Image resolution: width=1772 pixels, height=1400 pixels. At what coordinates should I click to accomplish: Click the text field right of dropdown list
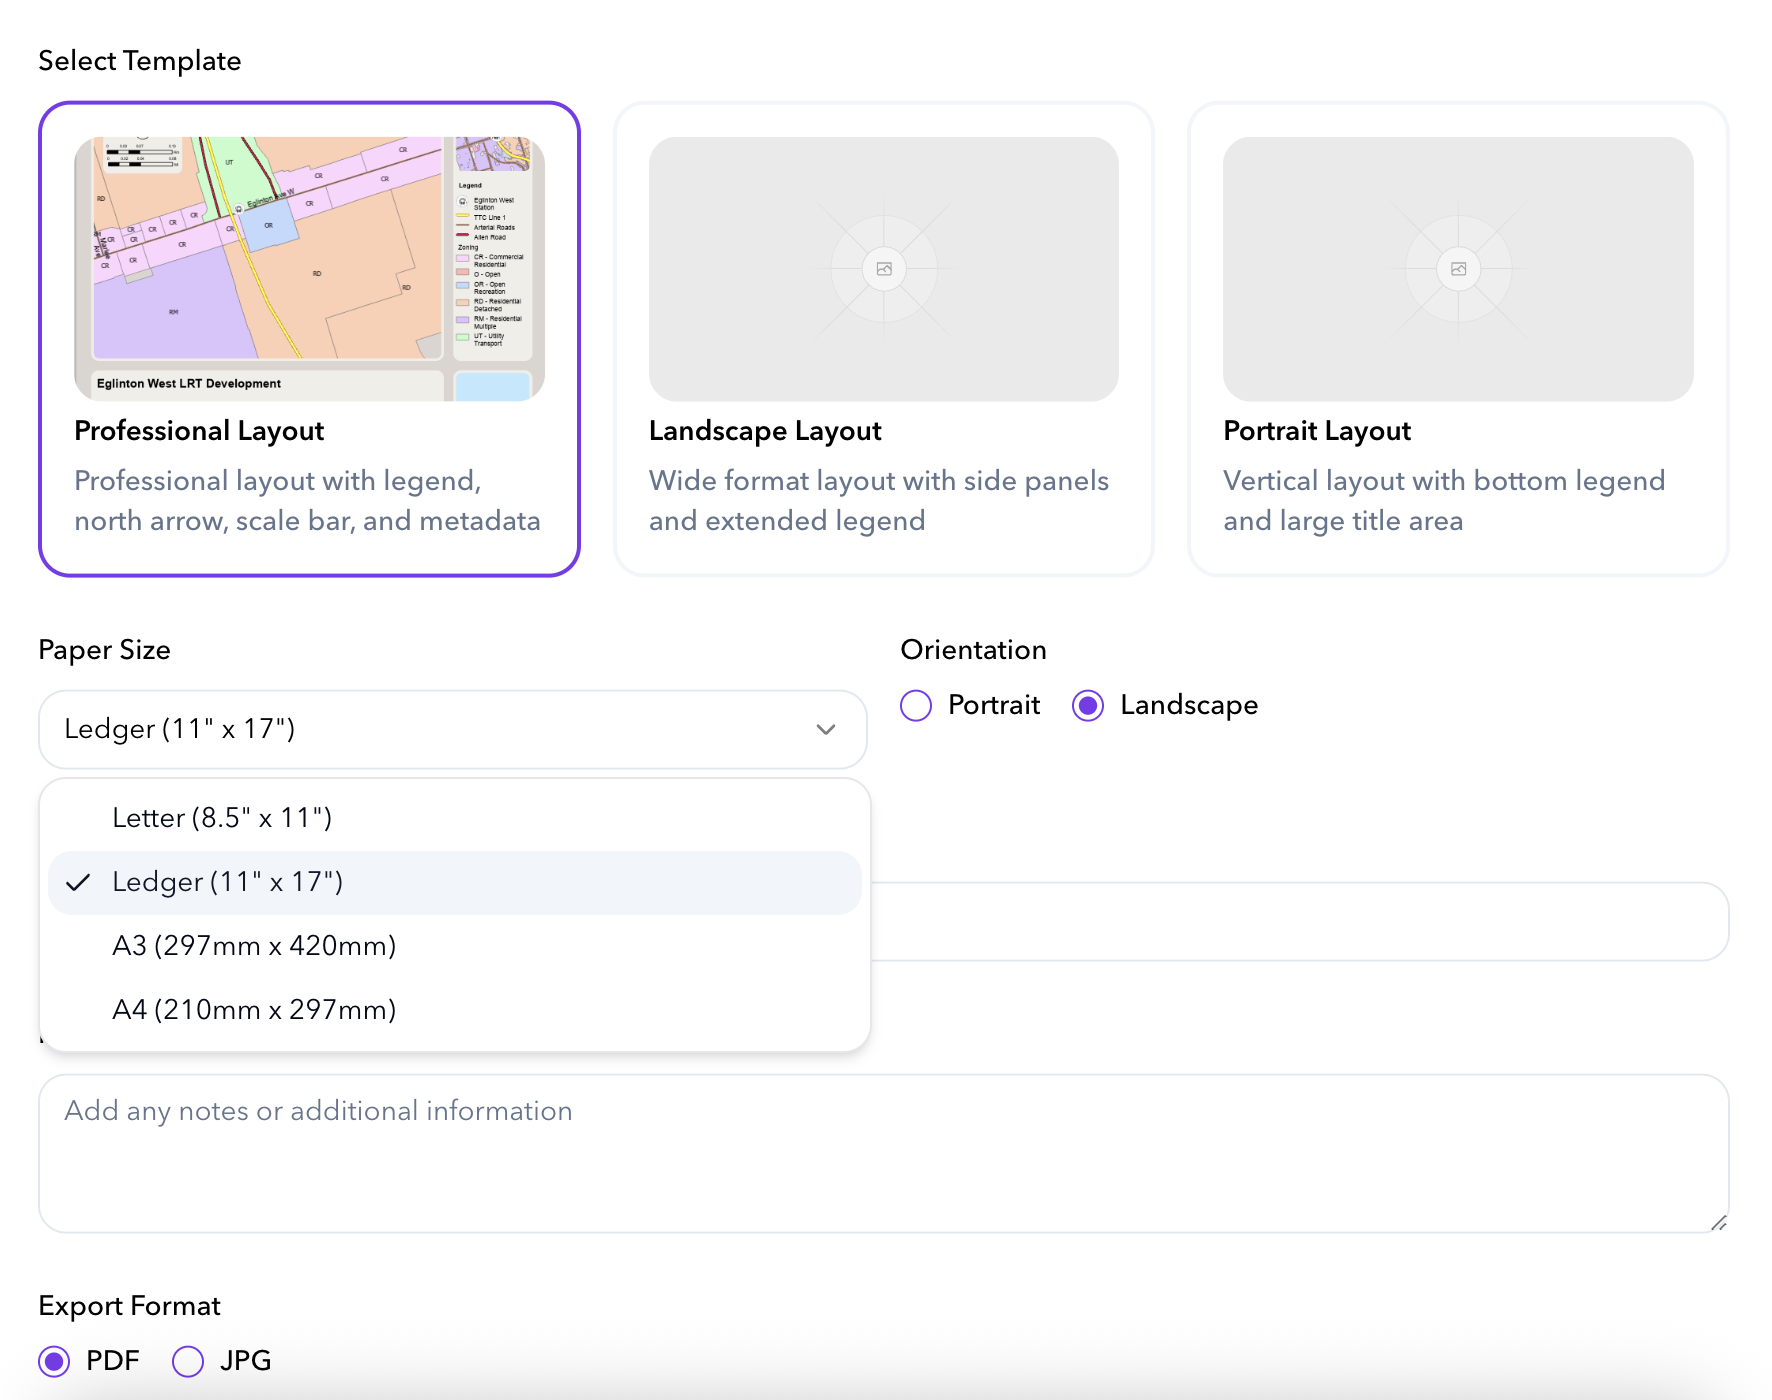(x=1298, y=922)
